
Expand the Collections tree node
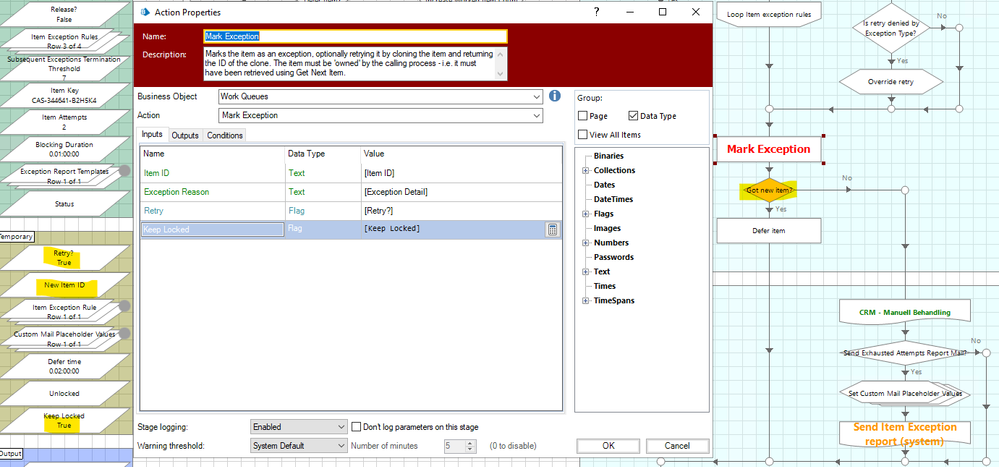pos(585,171)
